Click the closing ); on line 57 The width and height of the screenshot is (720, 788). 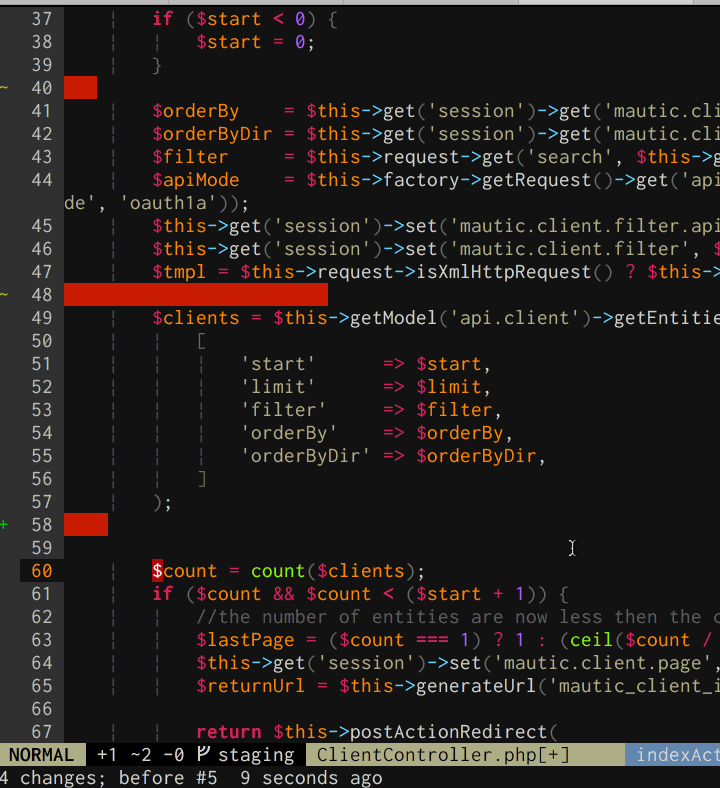[x=162, y=502]
